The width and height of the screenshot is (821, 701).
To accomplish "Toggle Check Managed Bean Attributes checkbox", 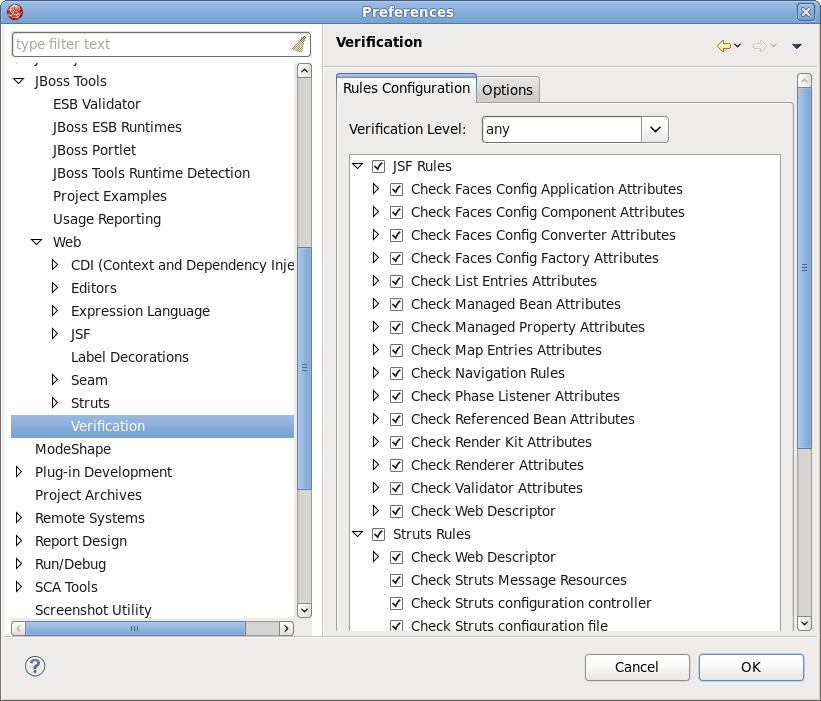I will (x=396, y=305).
